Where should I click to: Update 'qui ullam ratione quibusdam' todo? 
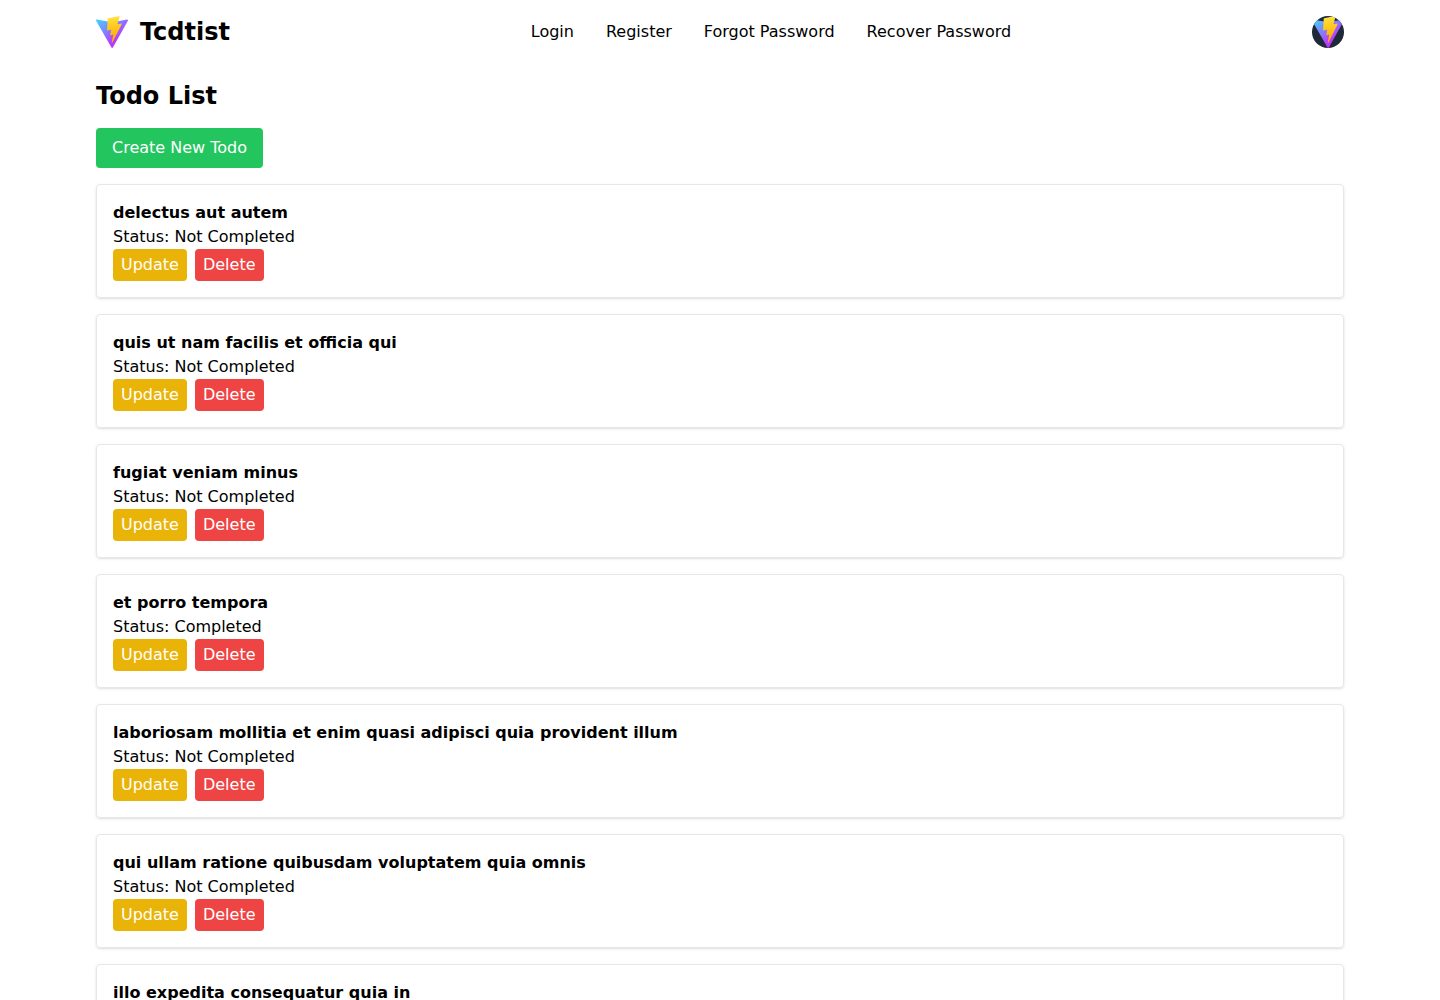pyautogui.click(x=150, y=915)
